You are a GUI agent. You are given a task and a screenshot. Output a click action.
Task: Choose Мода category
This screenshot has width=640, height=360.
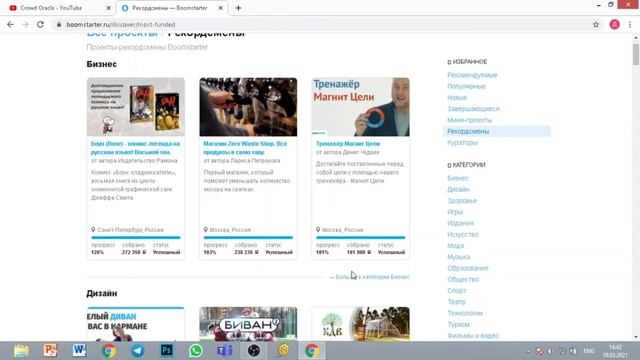coord(455,245)
